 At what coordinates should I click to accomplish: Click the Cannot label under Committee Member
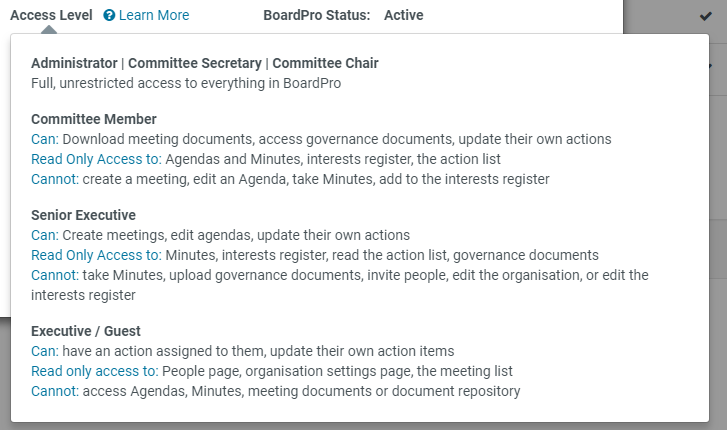pos(54,179)
